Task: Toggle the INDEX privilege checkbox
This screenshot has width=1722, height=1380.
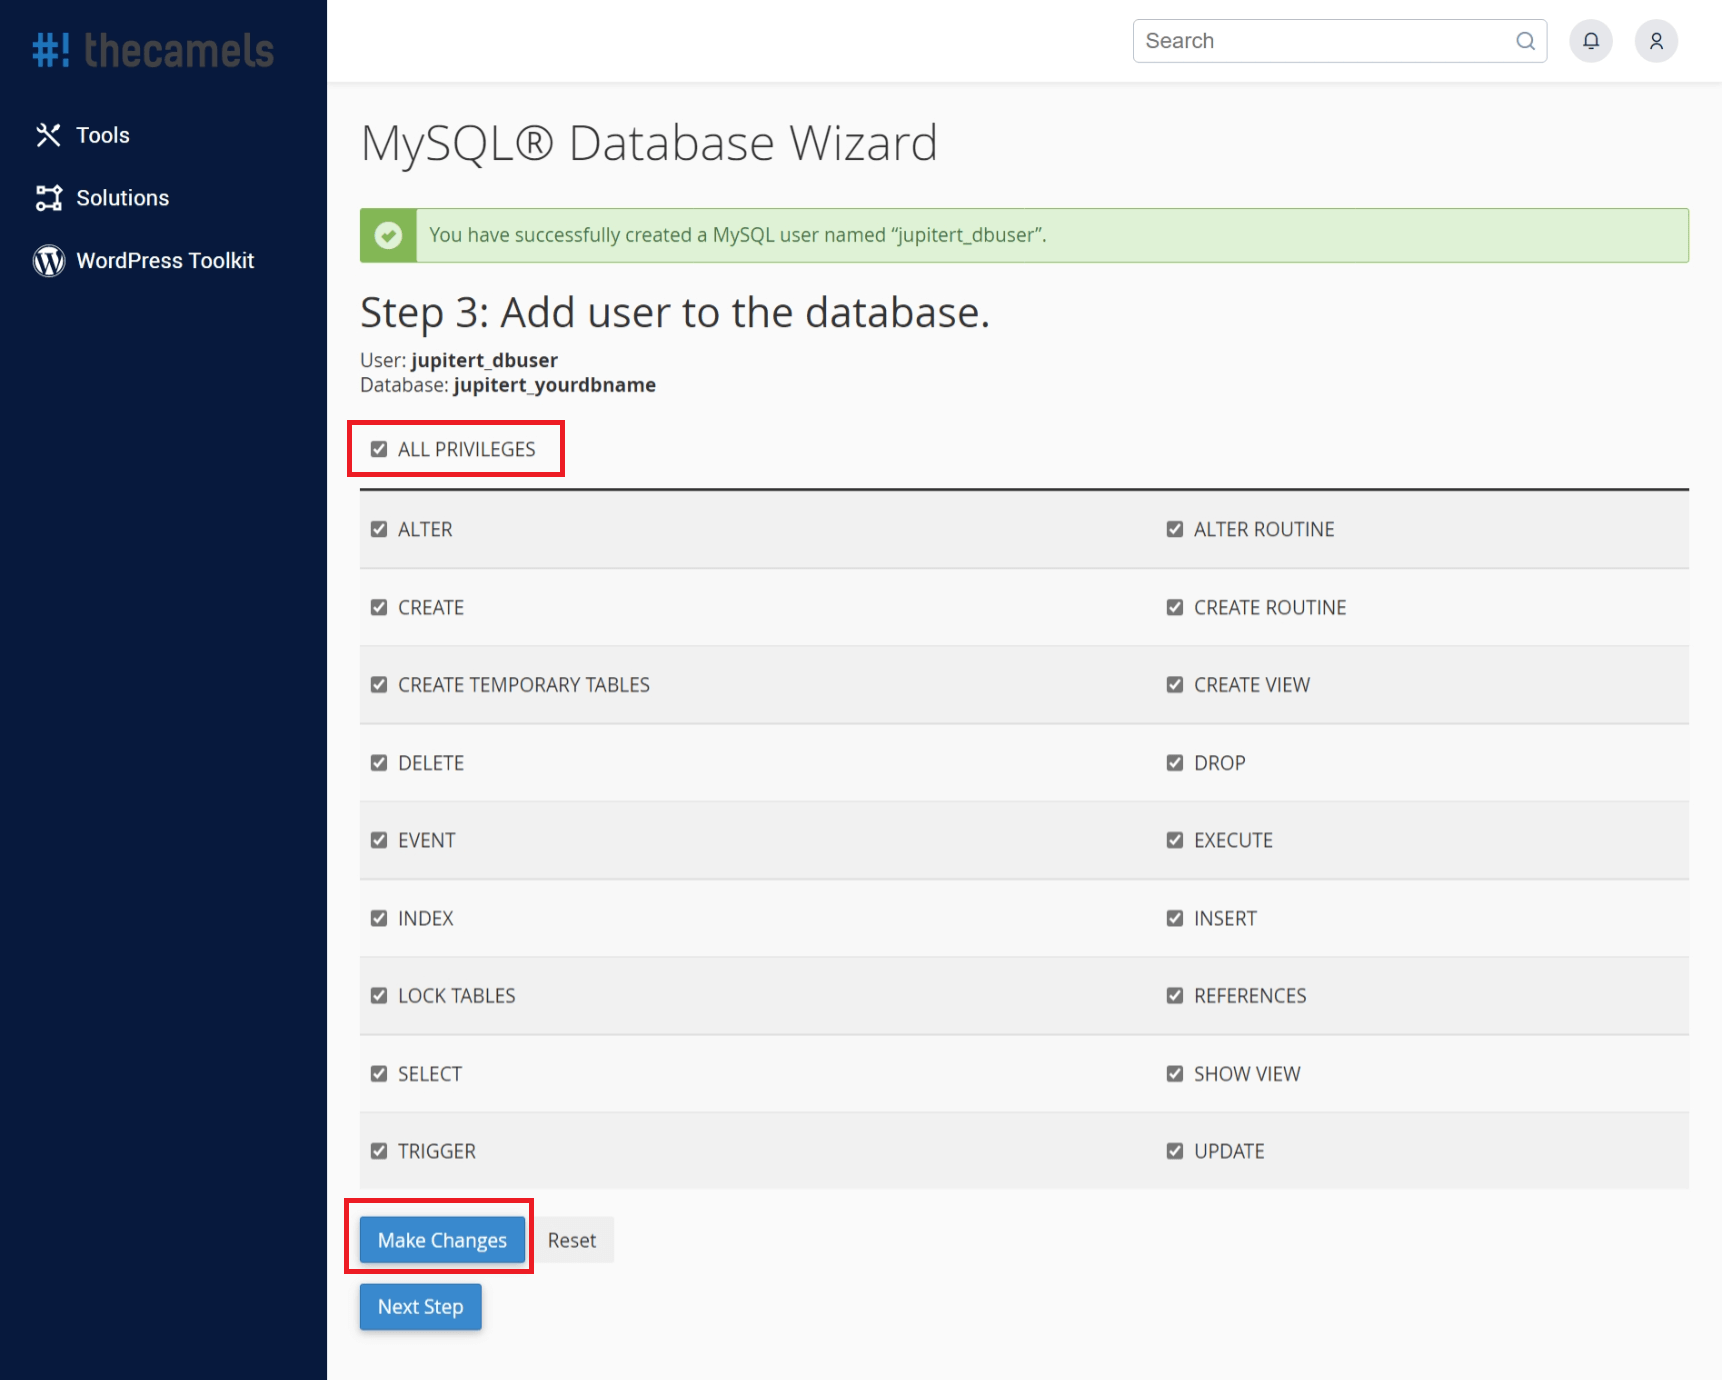Action: click(379, 918)
